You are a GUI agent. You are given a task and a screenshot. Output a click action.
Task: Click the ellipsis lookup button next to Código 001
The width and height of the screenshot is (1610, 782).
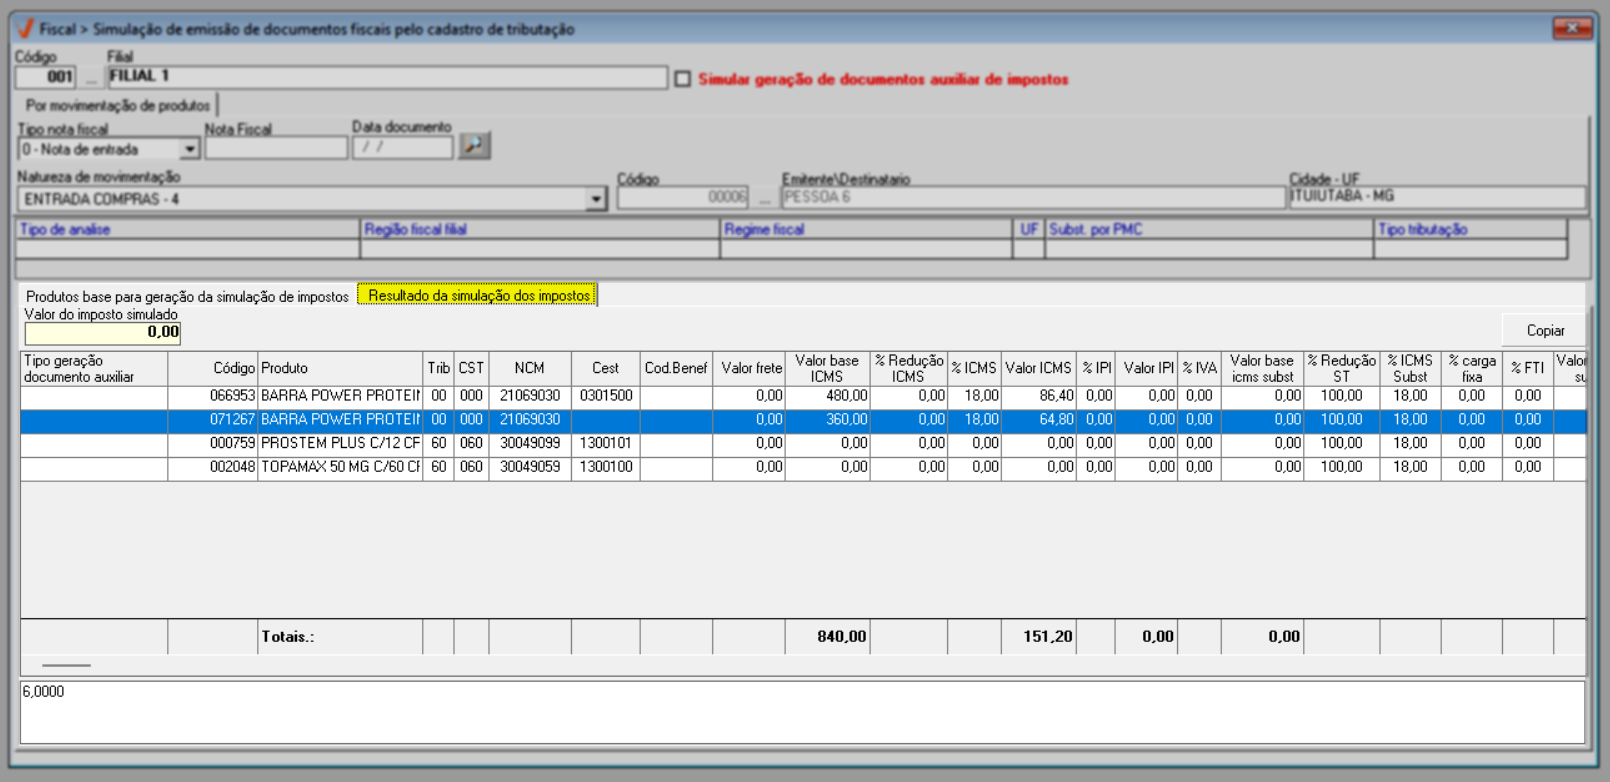[x=92, y=77]
